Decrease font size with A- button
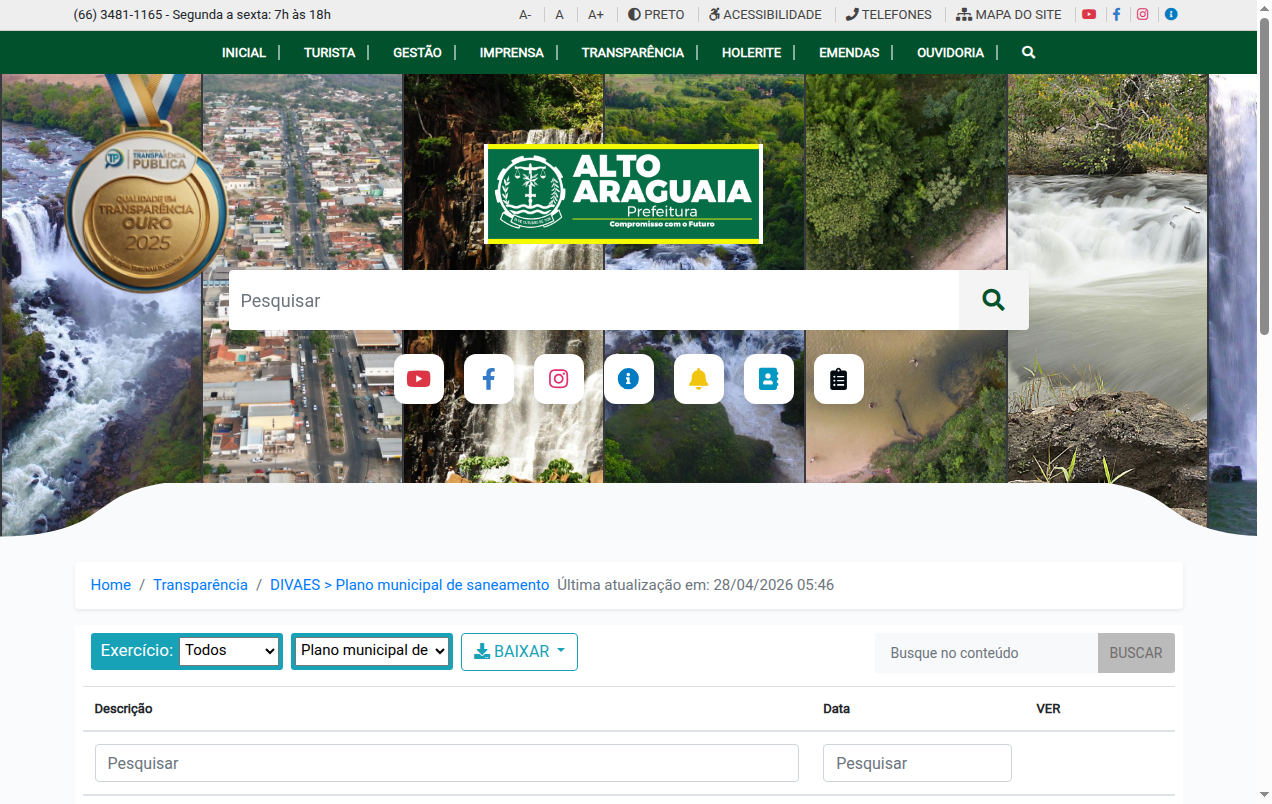The image size is (1272, 804). (x=525, y=15)
